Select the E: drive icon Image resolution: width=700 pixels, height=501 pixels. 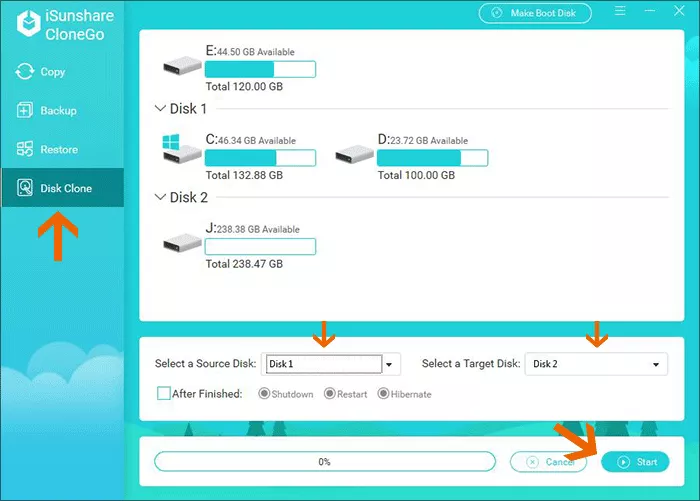pyautogui.click(x=182, y=66)
